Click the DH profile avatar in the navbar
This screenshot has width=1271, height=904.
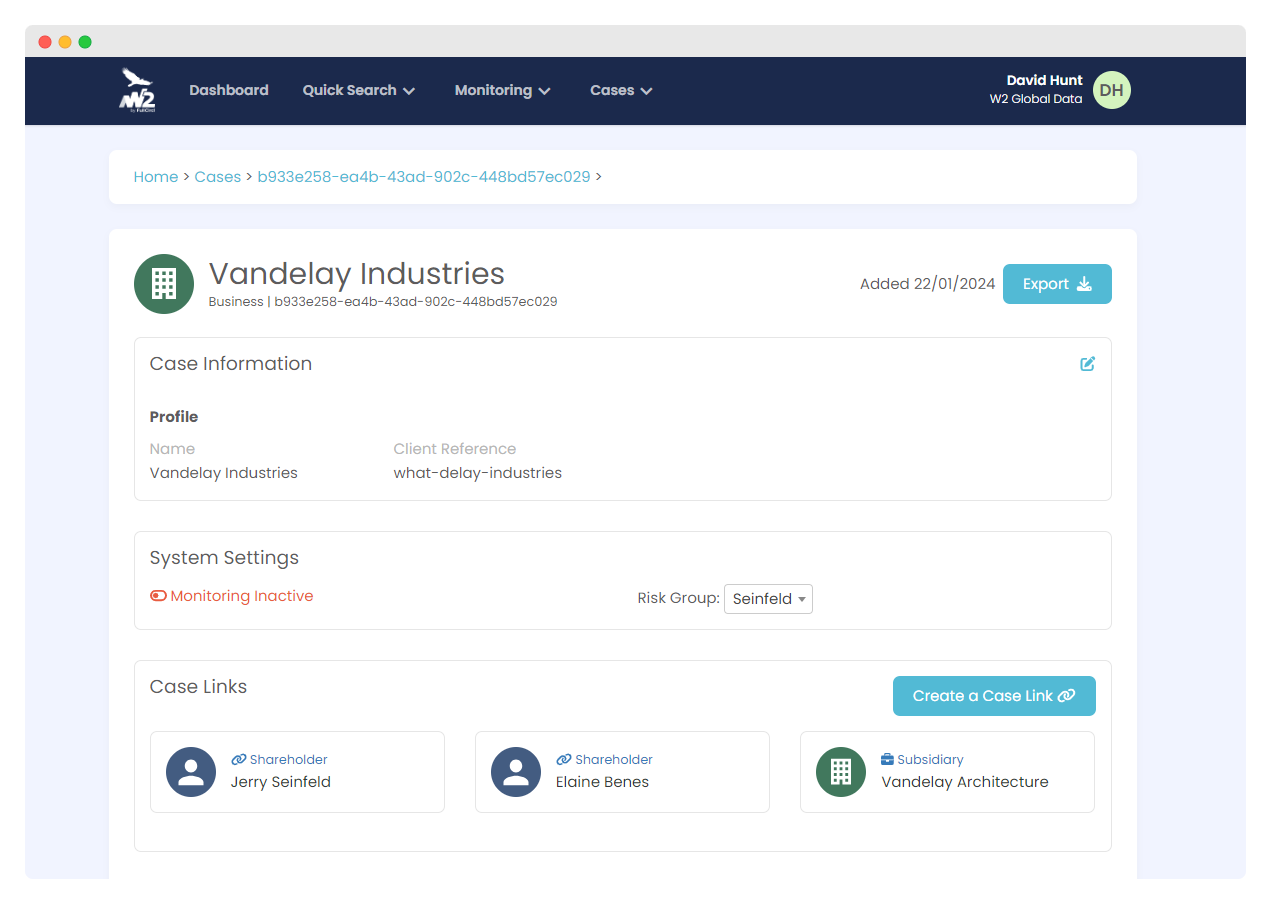click(1111, 90)
